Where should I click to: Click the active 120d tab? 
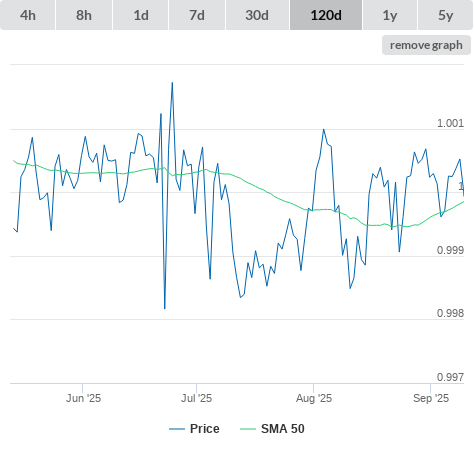326,15
